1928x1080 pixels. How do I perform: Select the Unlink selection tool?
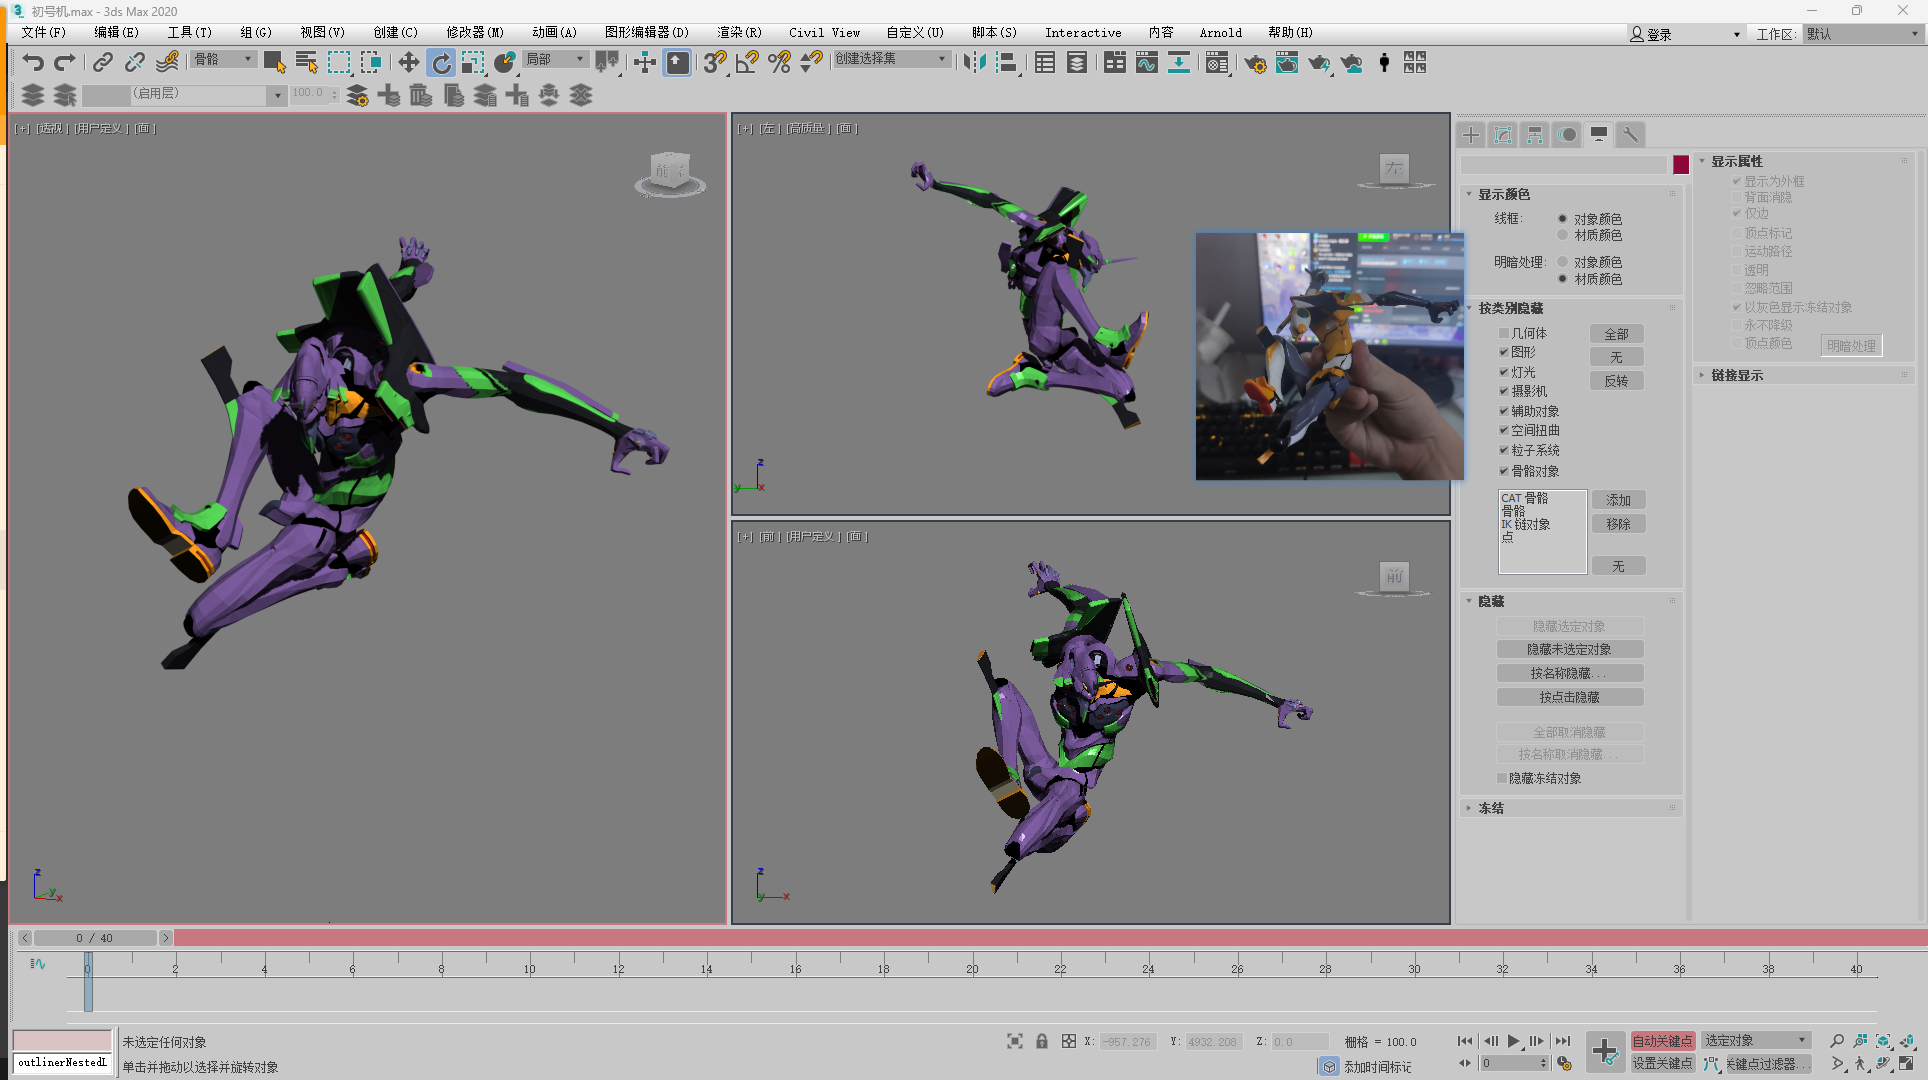click(134, 63)
